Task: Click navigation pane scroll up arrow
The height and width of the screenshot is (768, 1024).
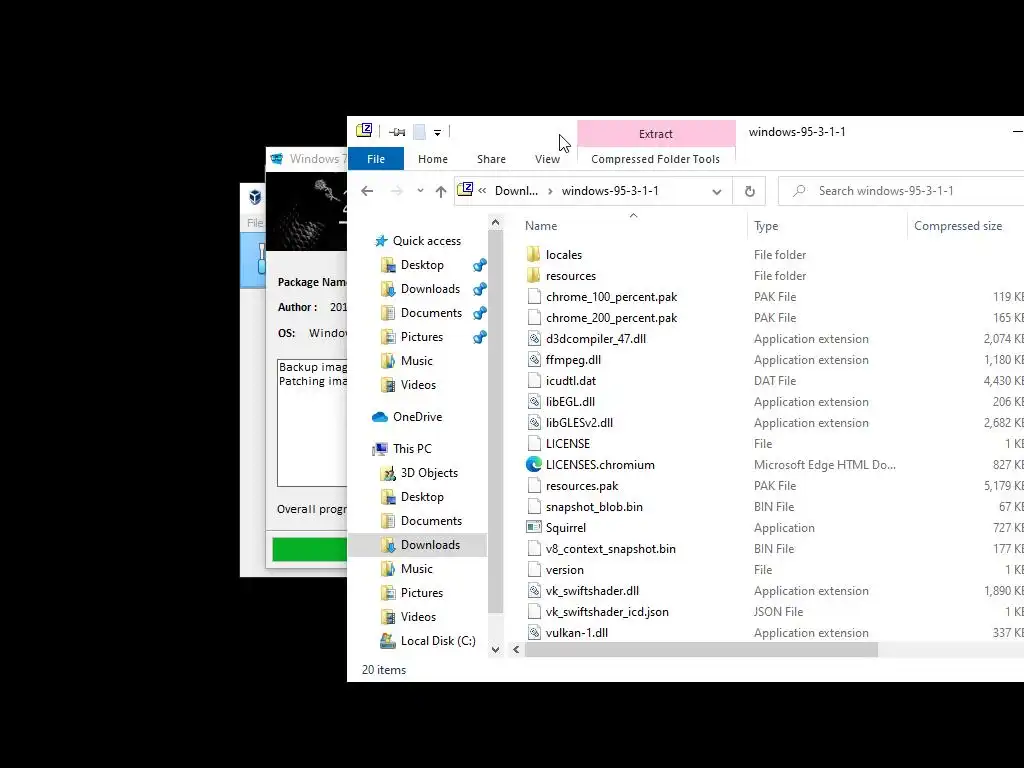Action: point(495,223)
